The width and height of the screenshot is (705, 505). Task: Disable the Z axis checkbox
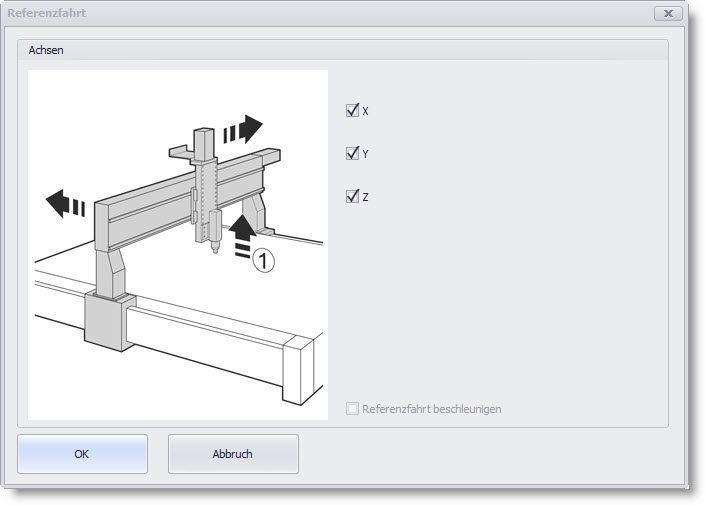(352, 197)
